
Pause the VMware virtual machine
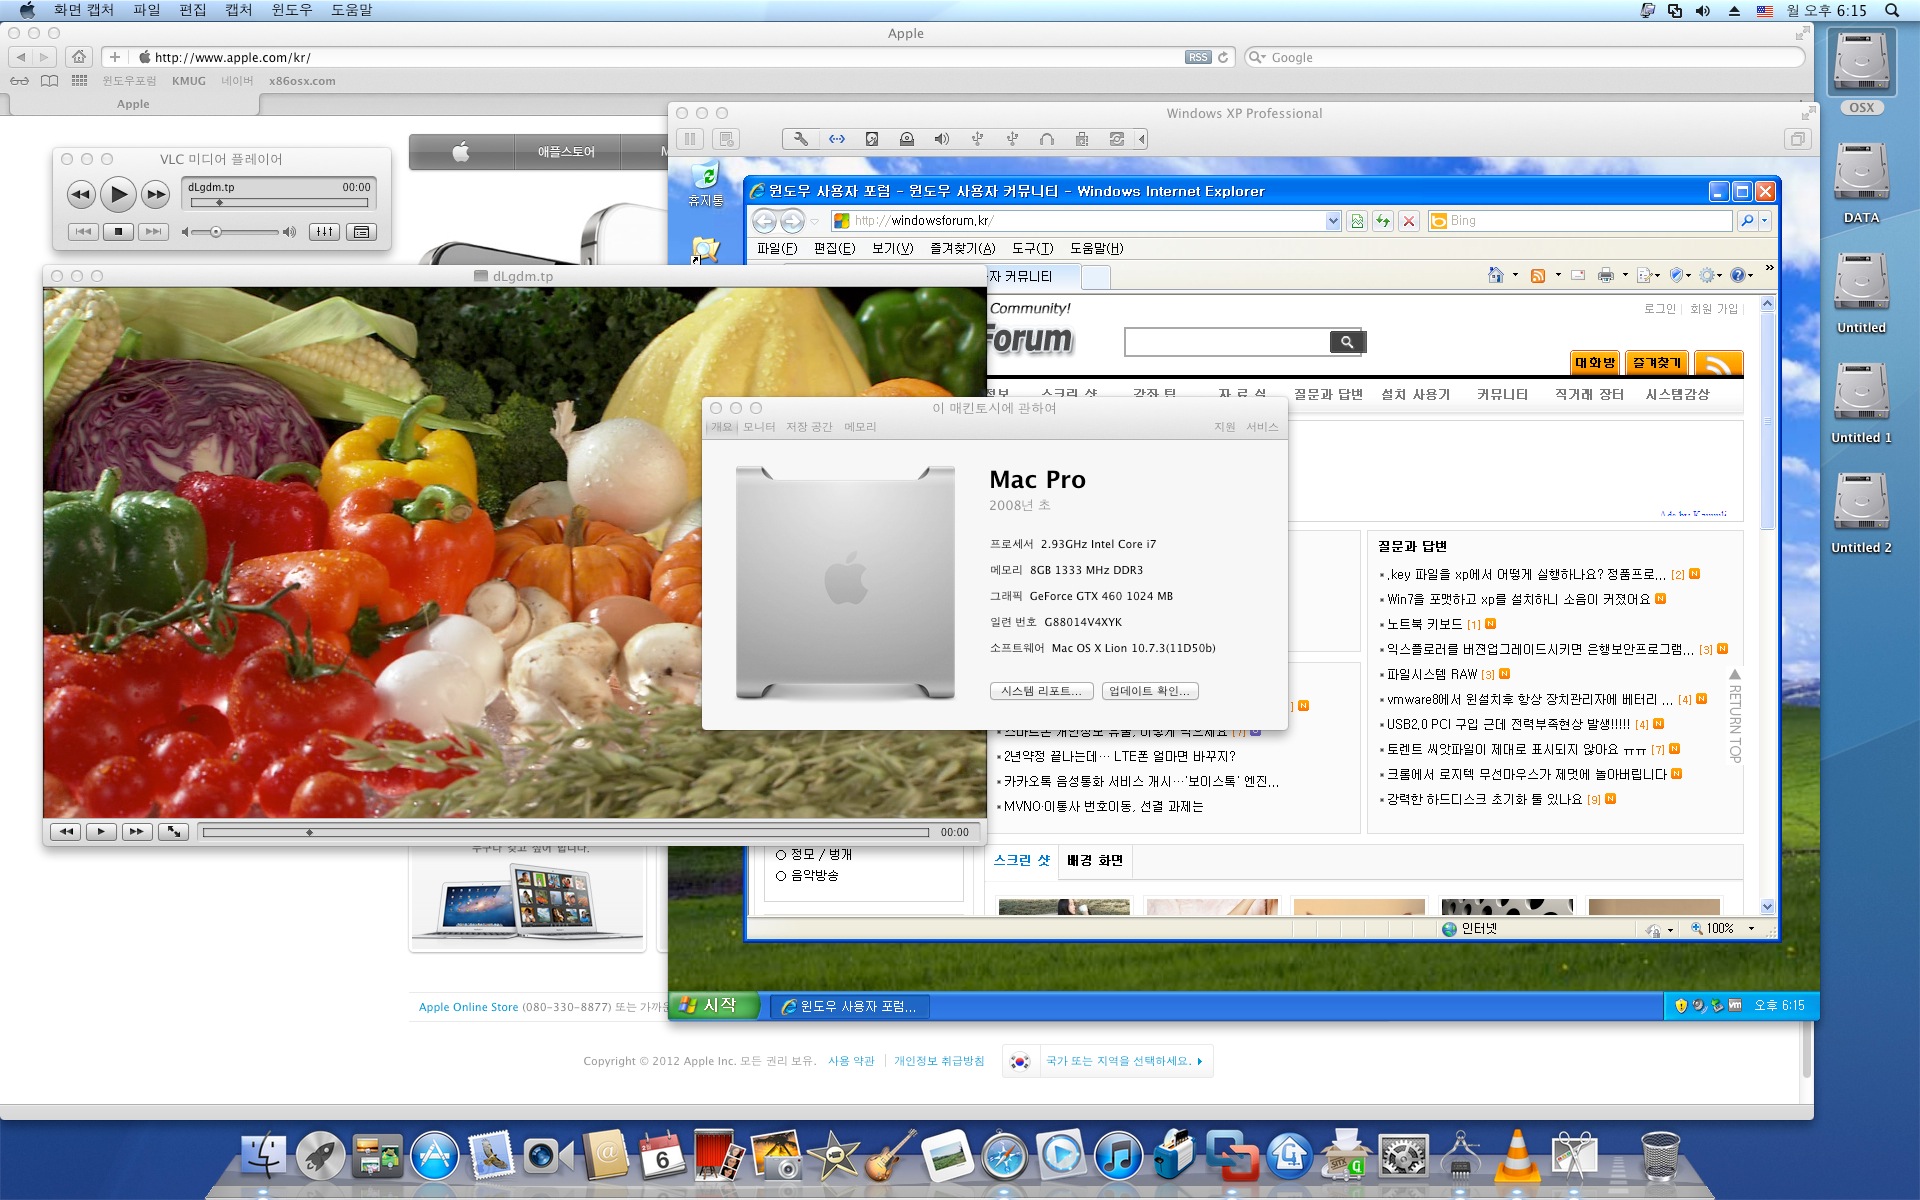[690, 139]
